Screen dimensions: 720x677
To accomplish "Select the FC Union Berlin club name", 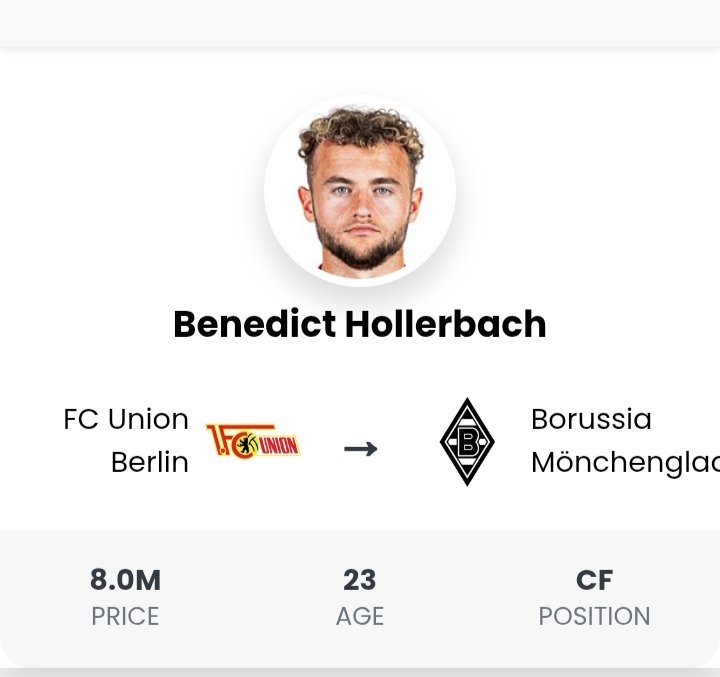I will [126, 440].
